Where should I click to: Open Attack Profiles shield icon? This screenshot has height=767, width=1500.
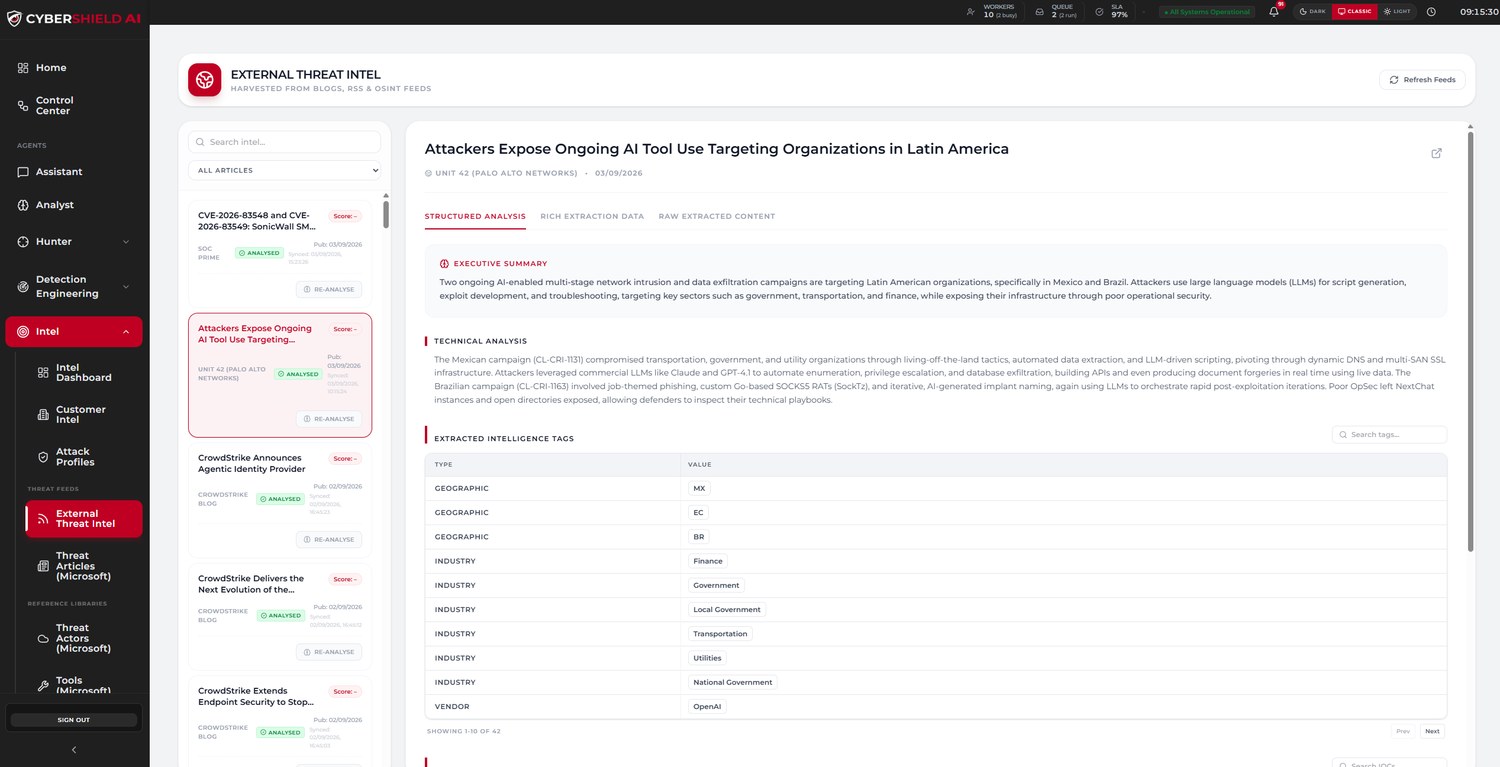coord(43,457)
